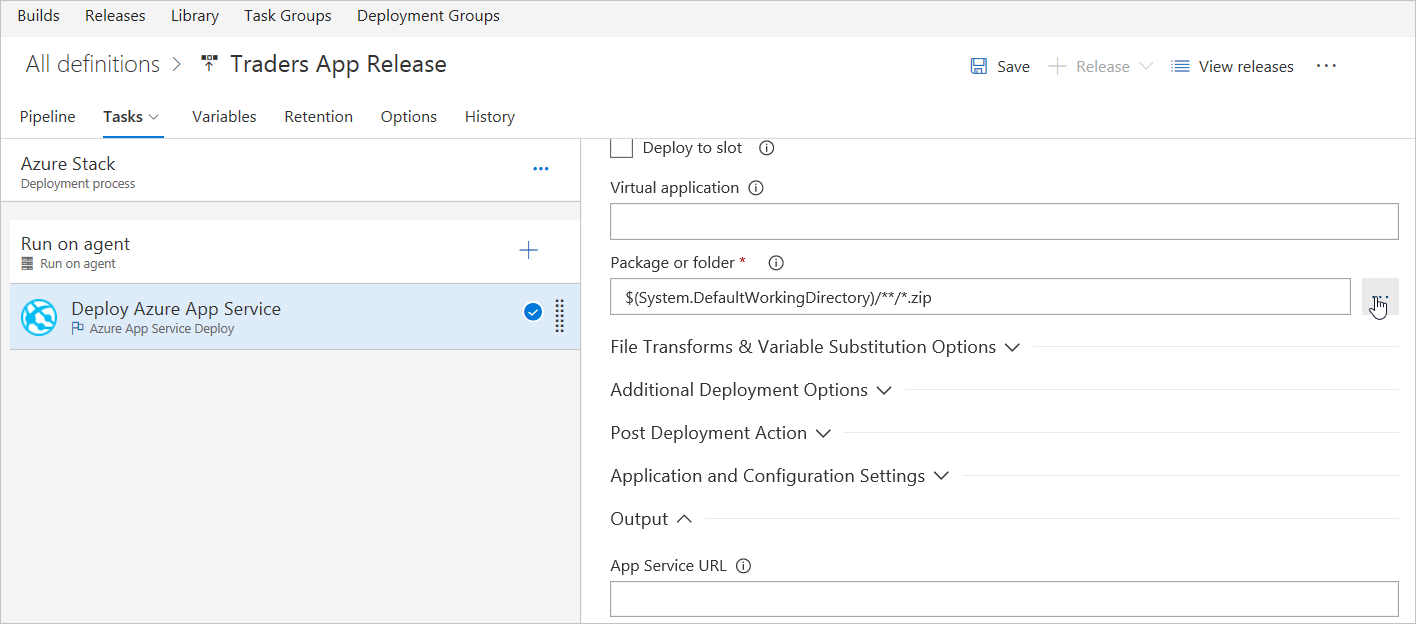Switch to the Variables tab
The image size is (1416, 624).
pos(224,117)
